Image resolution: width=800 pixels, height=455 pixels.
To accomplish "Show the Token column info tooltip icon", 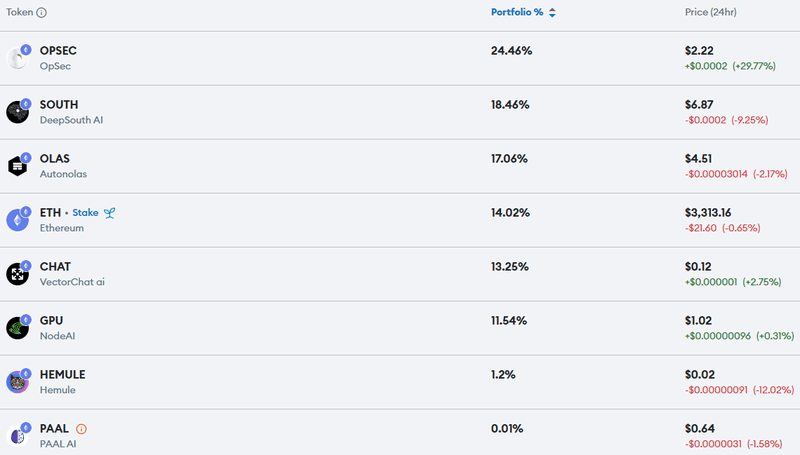I will [42, 13].
